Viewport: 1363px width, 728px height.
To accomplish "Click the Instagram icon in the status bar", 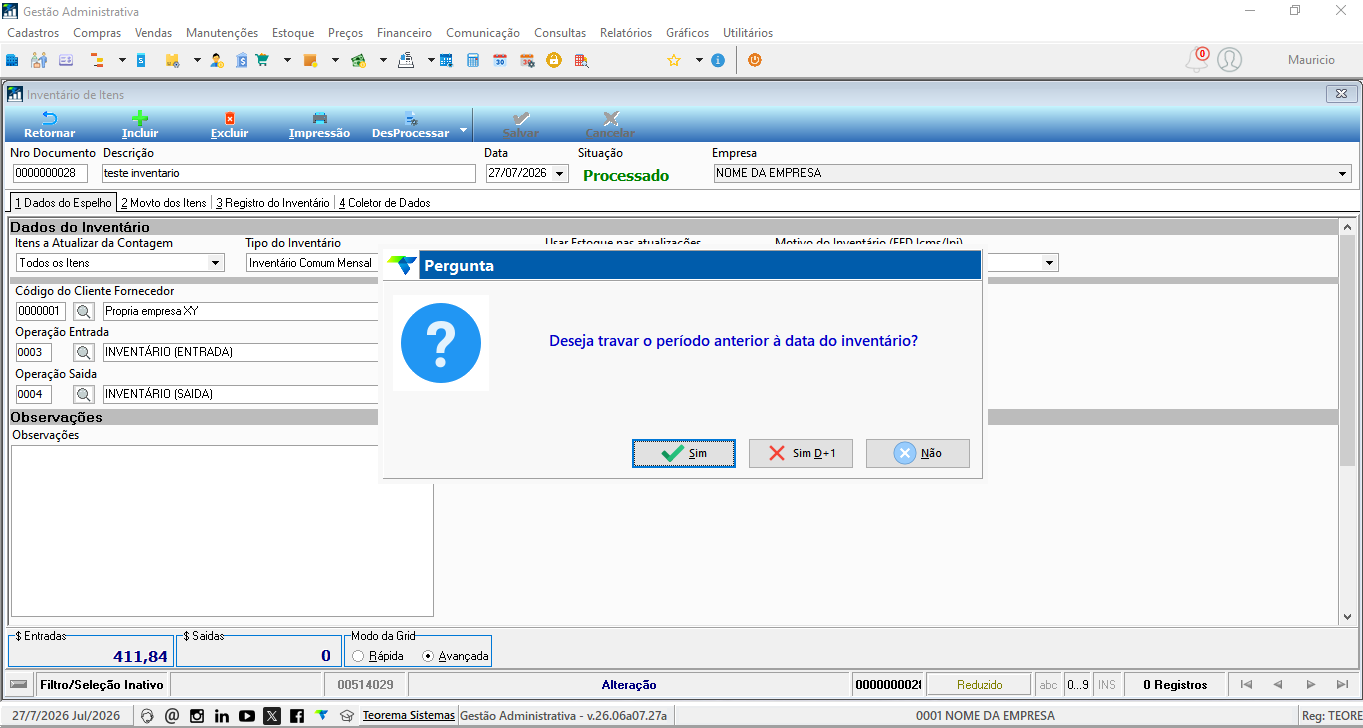I will pos(197,716).
